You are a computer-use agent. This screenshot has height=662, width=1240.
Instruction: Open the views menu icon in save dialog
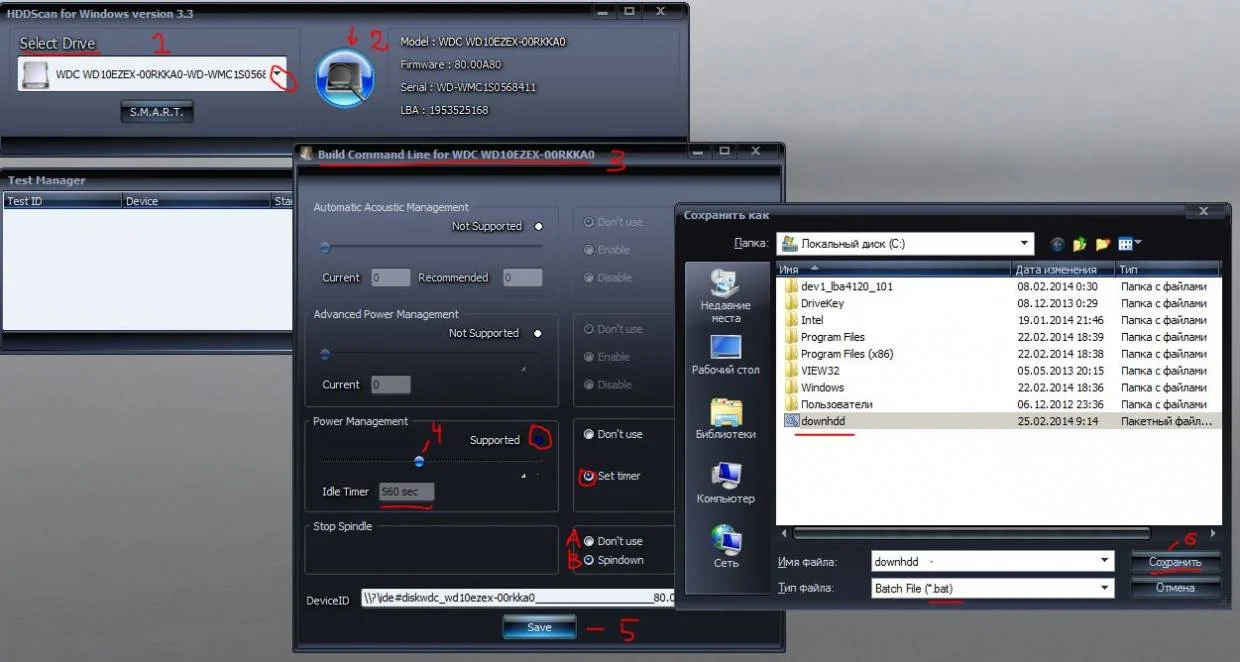coord(1130,243)
